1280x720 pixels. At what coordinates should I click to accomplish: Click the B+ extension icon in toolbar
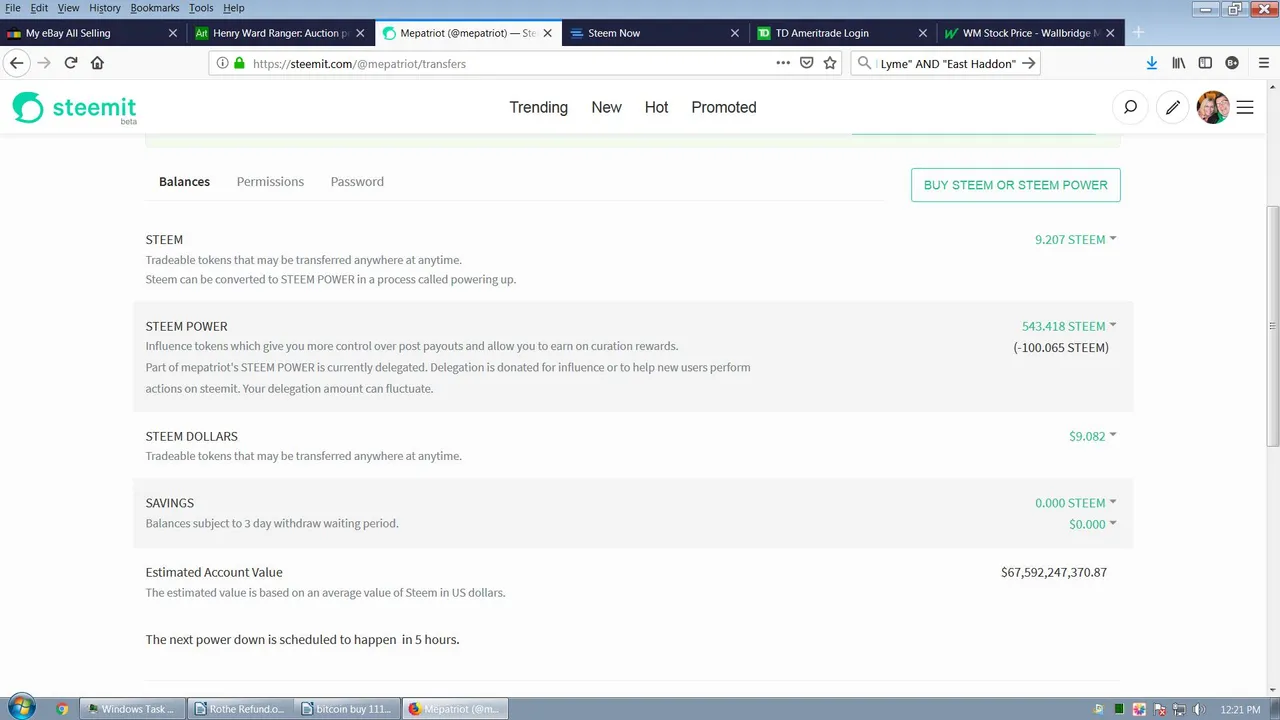click(x=1232, y=63)
